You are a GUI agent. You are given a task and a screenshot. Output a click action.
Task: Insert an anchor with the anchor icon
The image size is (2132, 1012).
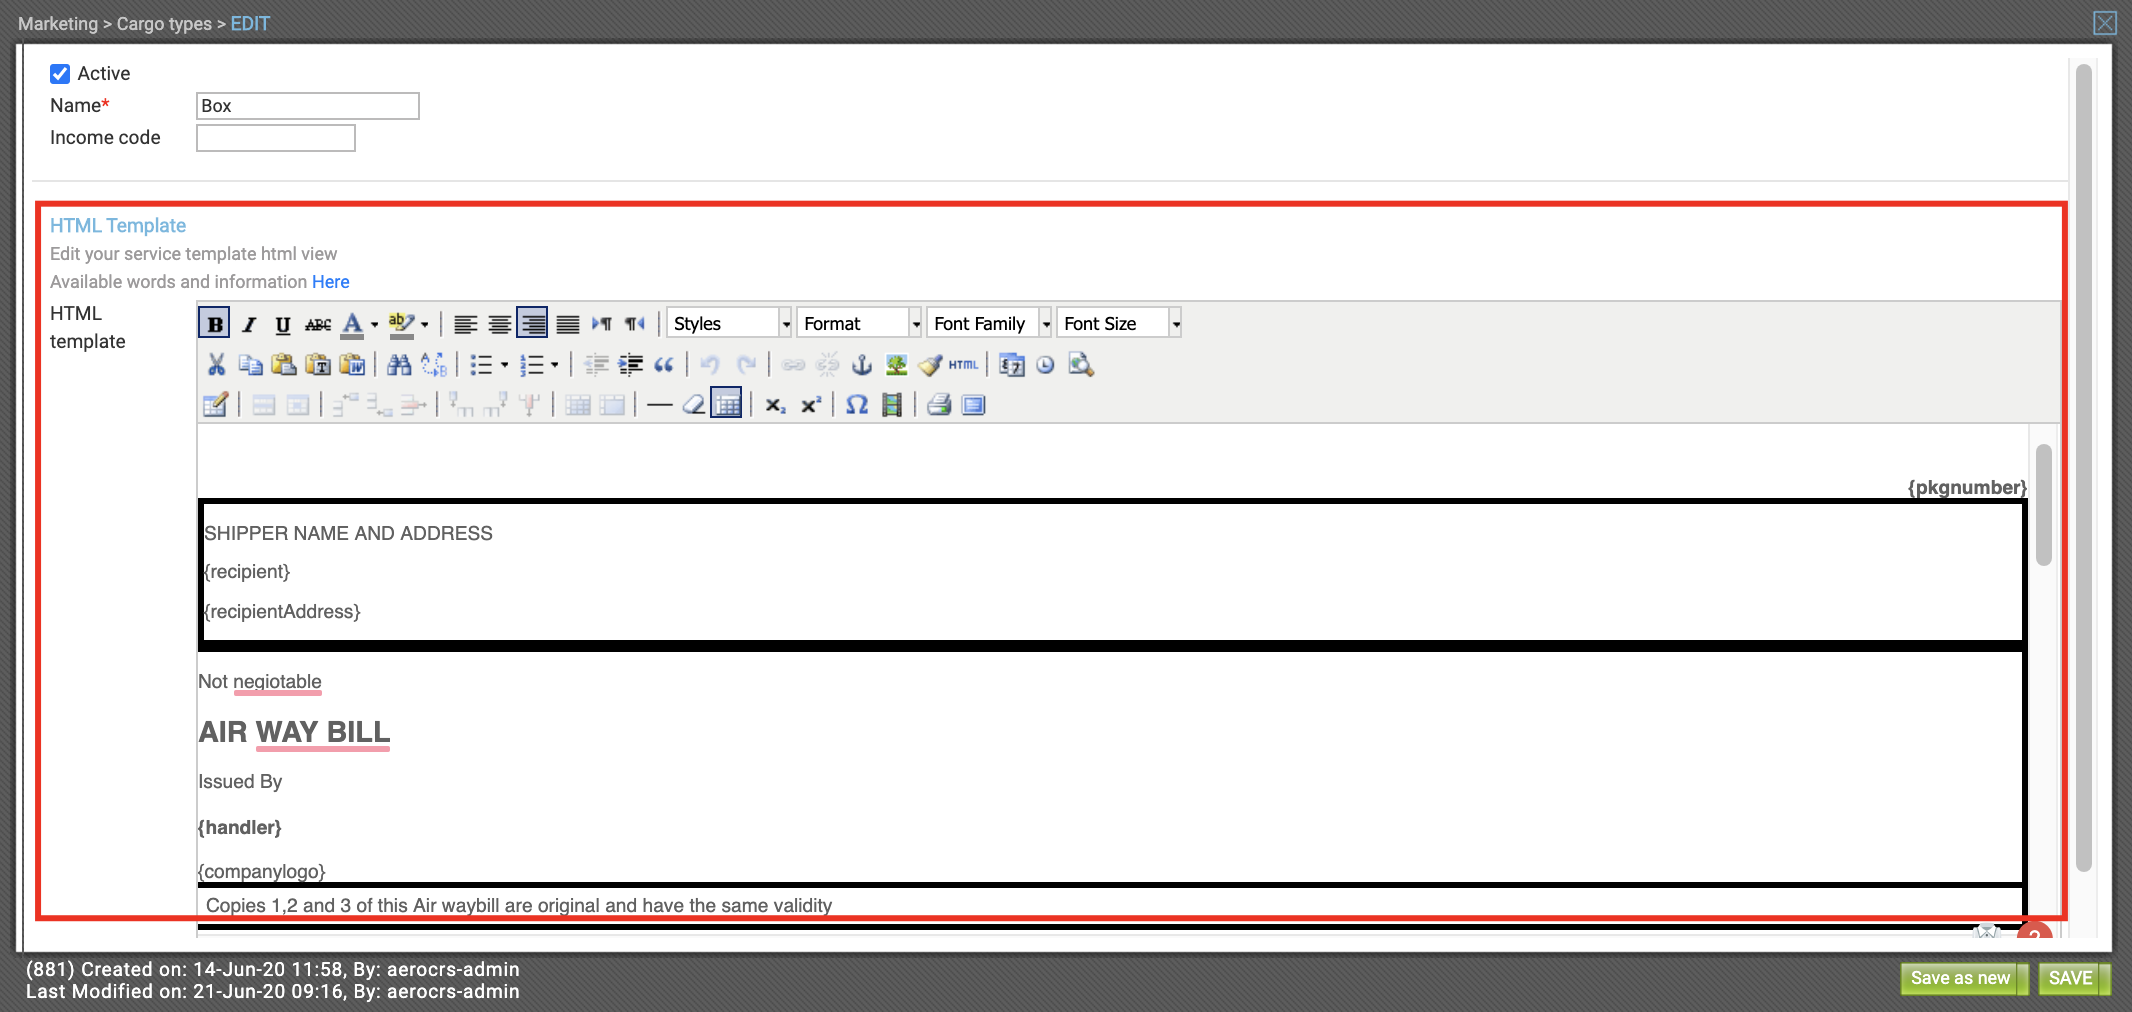862,365
